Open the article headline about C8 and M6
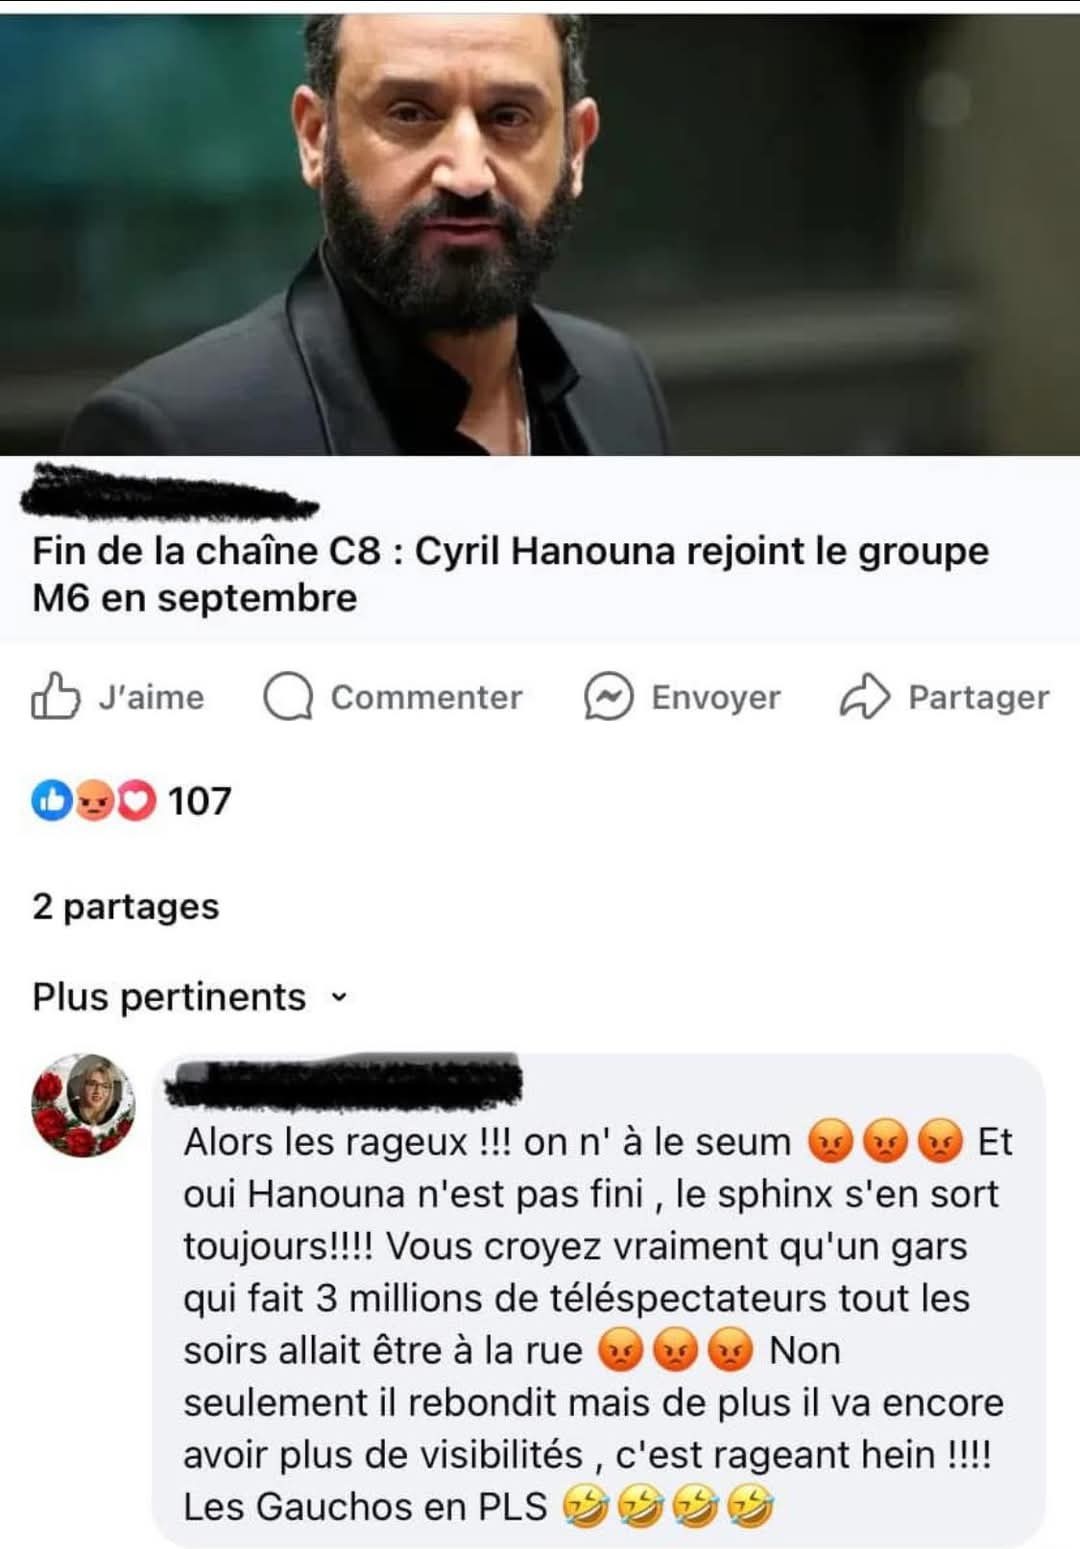Screen dimensions: 1080x1549 click(510, 574)
